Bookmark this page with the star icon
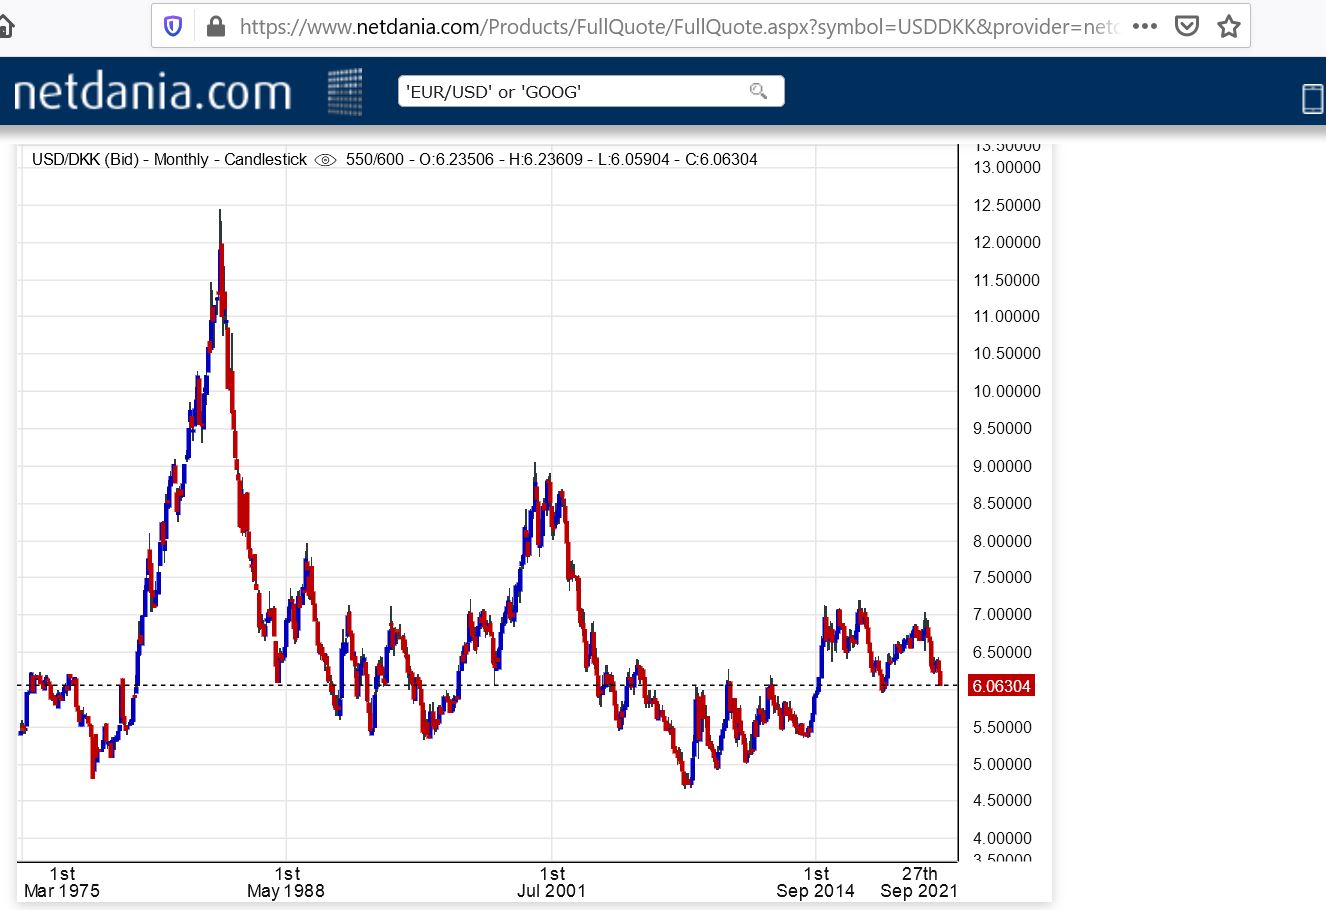Image resolution: width=1326 pixels, height=910 pixels. [1229, 27]
